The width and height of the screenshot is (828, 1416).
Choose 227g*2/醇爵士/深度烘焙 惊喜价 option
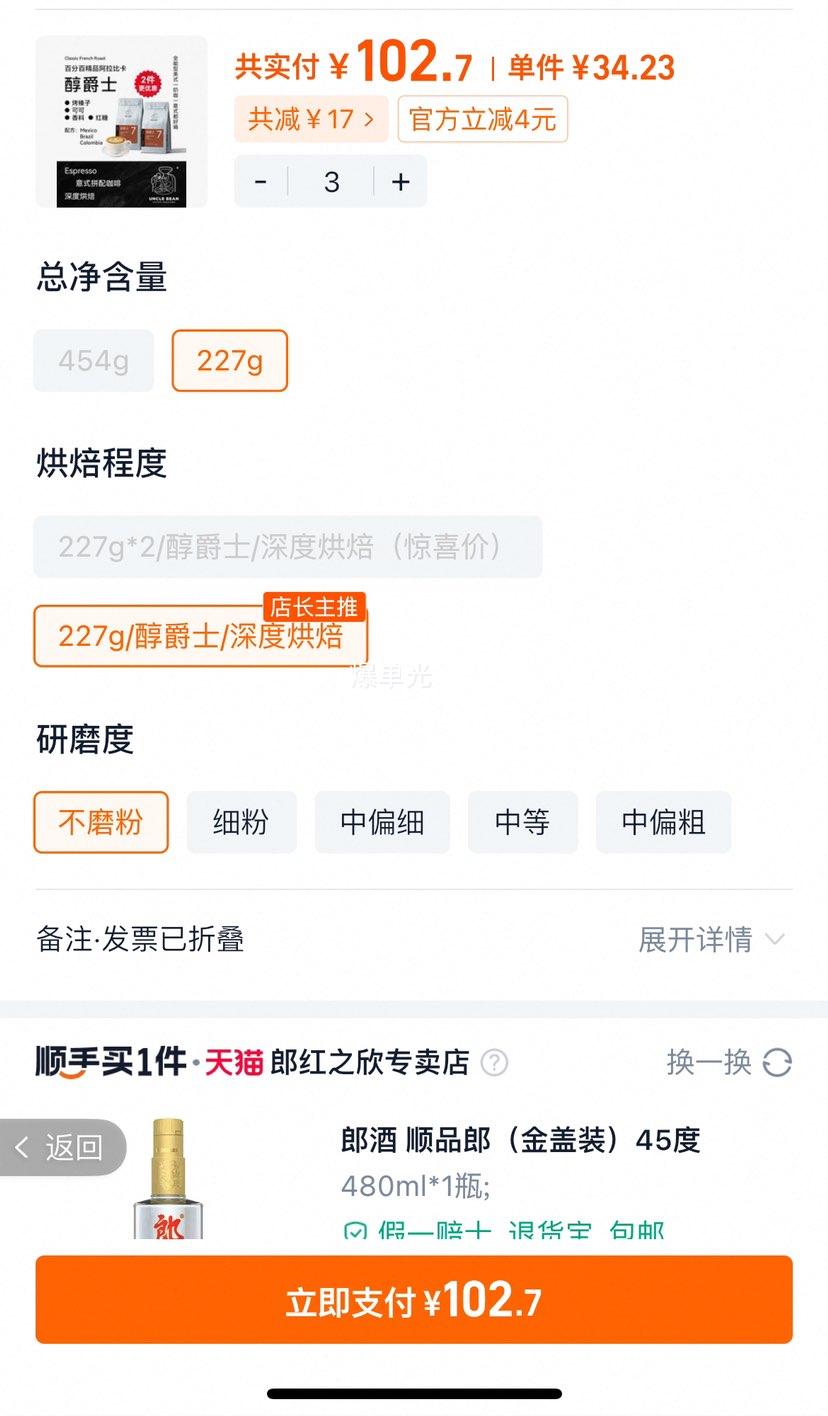(288, 546)
